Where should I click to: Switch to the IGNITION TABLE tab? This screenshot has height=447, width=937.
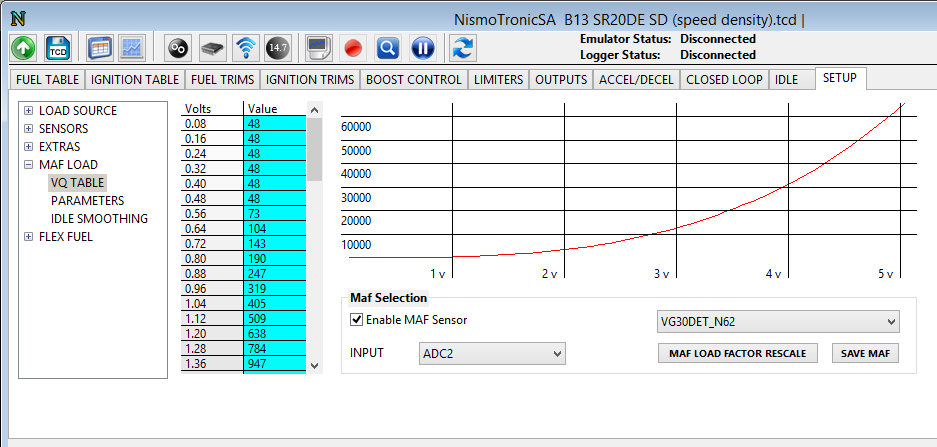(135, 79)
